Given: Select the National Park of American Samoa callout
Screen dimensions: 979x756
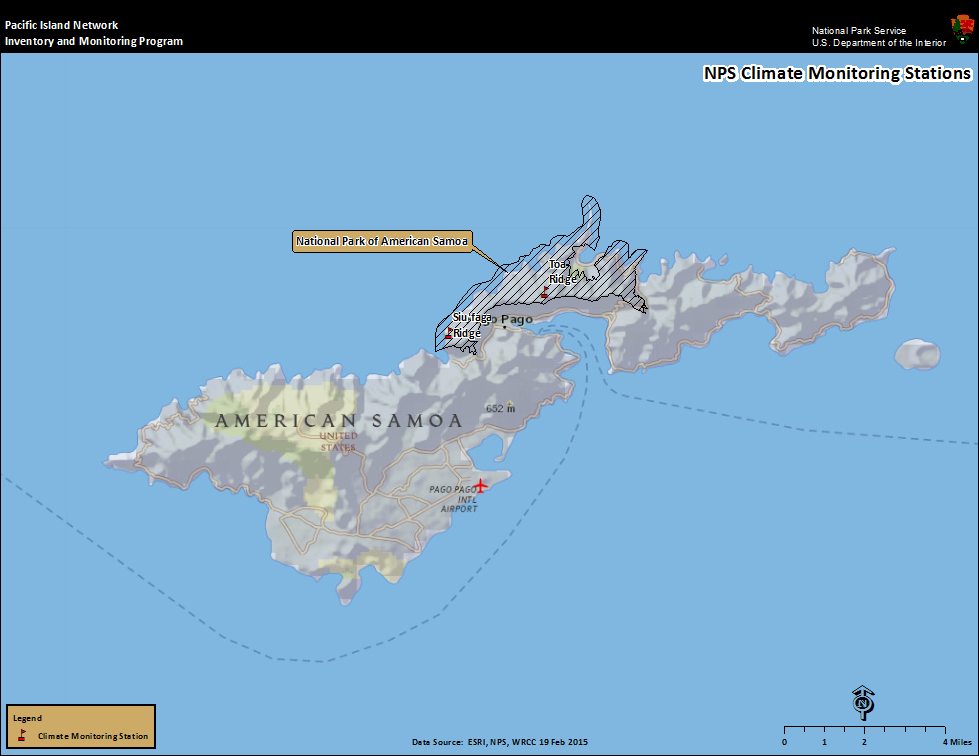Looking at the screenshot, I should 382,242.
